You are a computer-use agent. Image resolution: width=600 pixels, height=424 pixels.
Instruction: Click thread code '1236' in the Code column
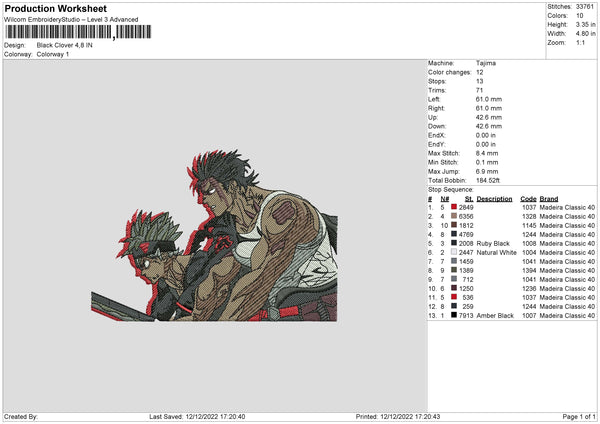[x=529, y=288]
